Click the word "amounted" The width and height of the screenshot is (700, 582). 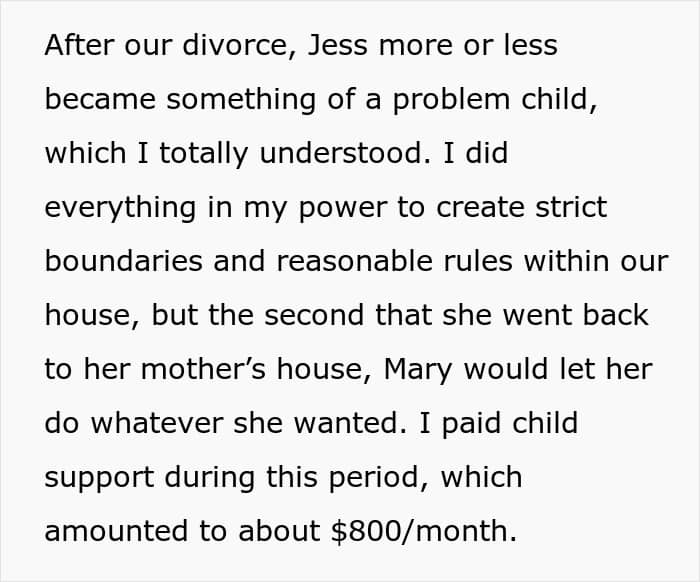pyautogui.click(x=117, y=531)
